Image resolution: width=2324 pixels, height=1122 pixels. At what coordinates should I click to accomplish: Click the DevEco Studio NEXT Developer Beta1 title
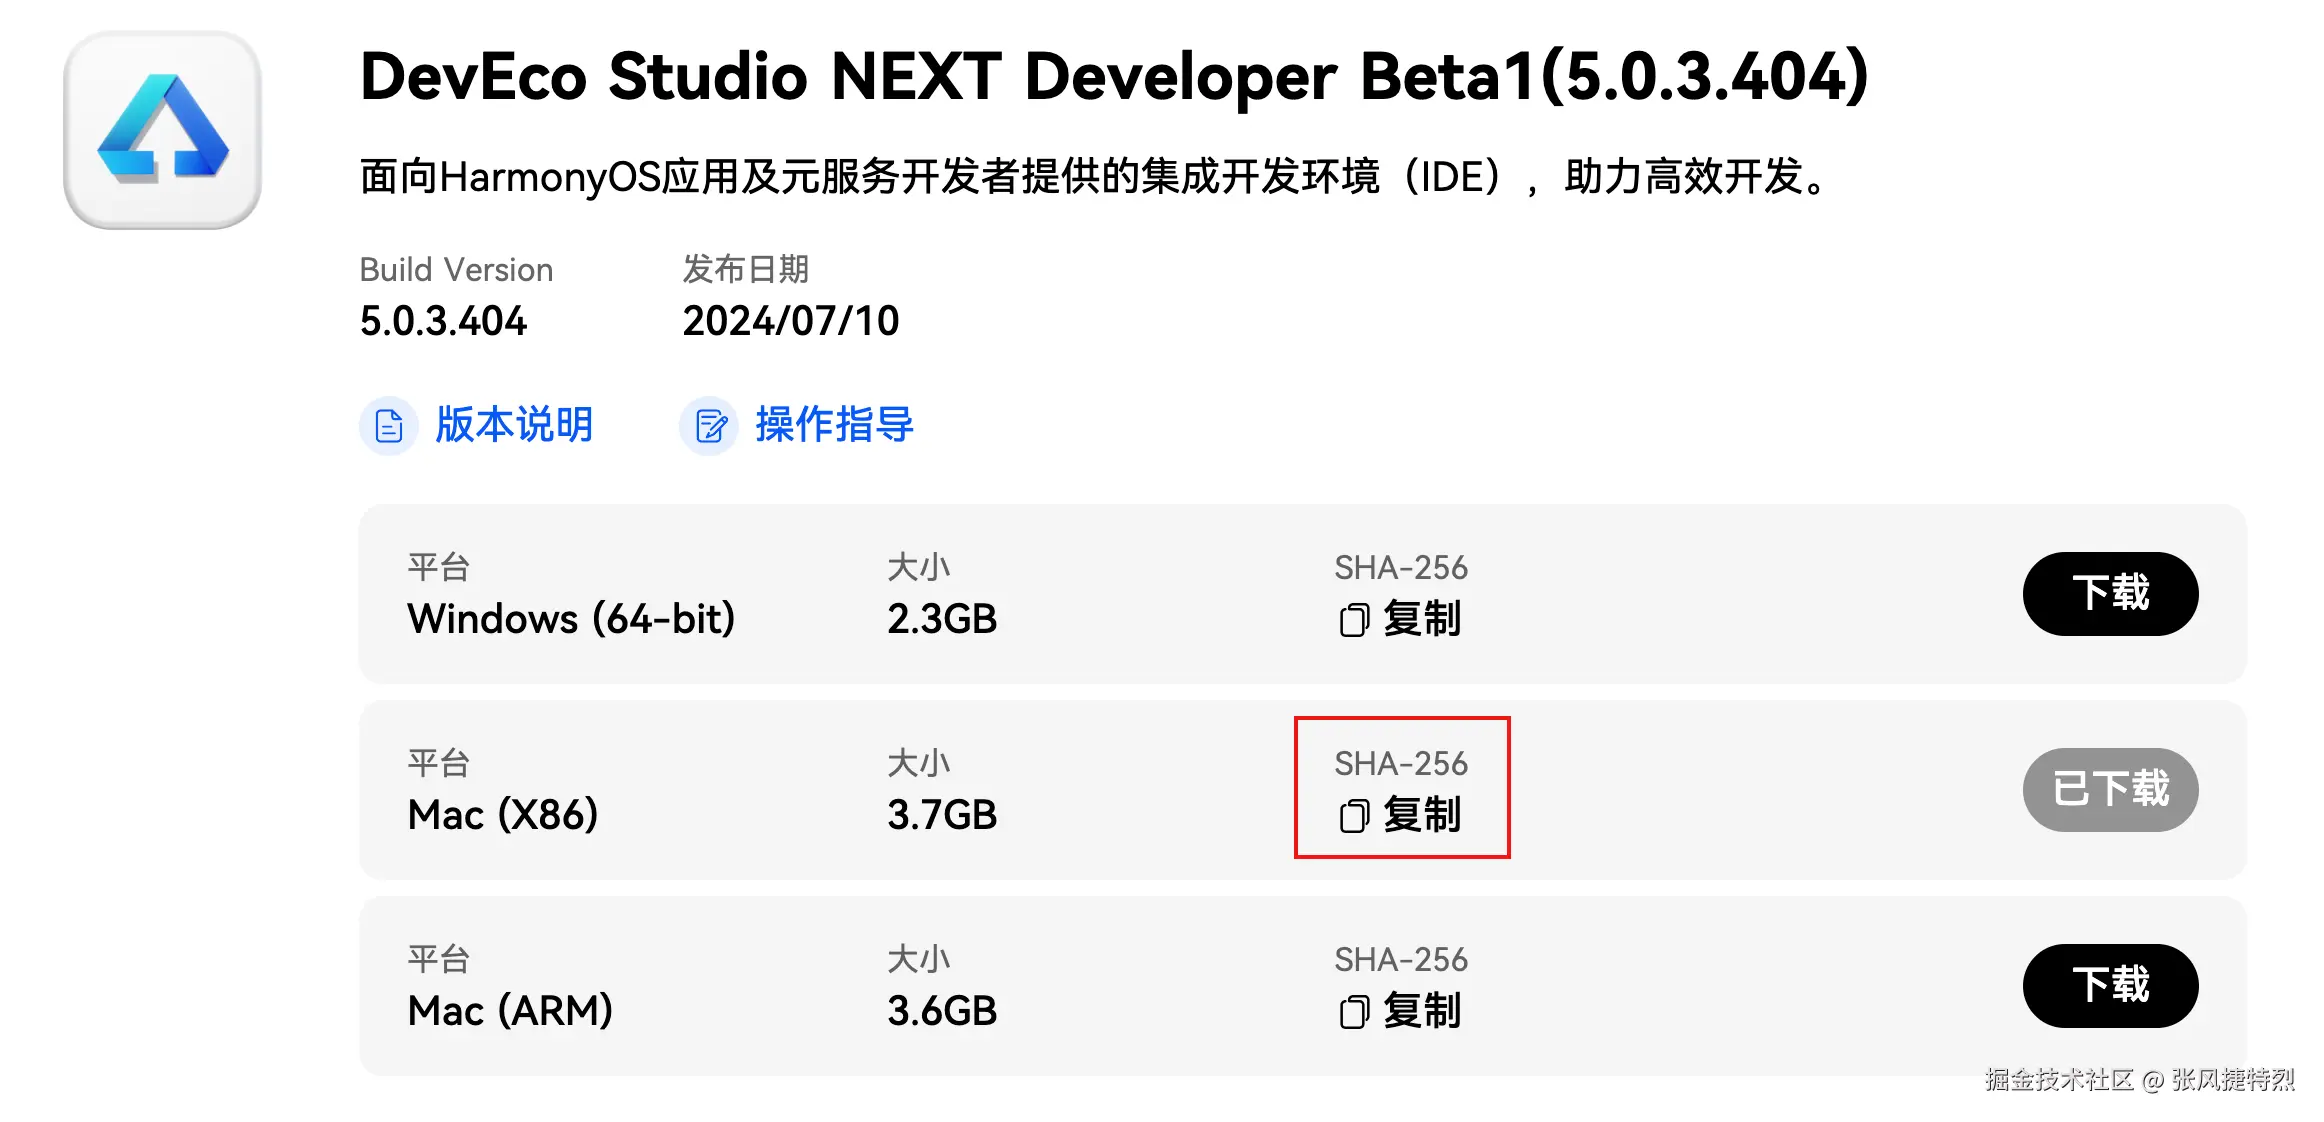[1114, 77]
